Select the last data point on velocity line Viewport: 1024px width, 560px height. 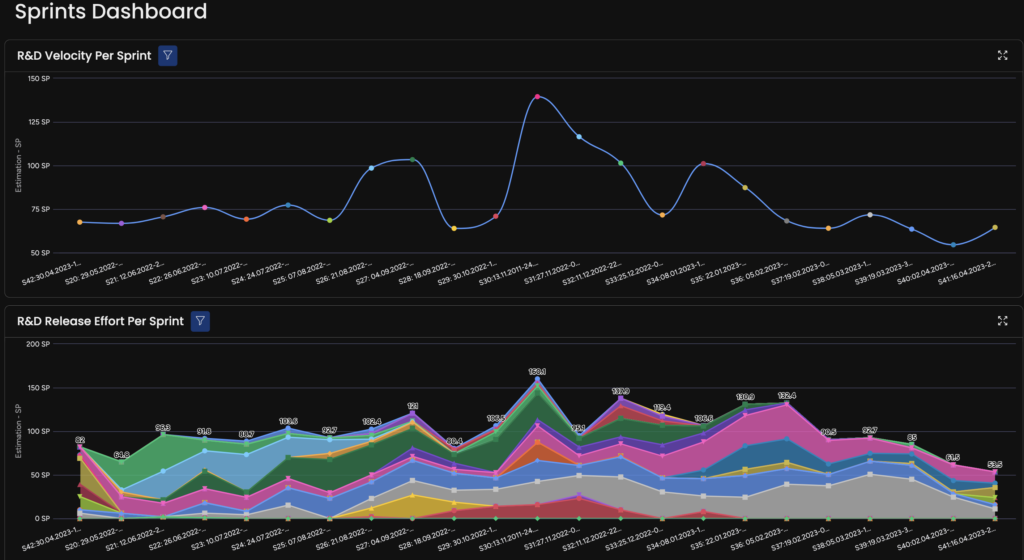(x=994, y=228)
